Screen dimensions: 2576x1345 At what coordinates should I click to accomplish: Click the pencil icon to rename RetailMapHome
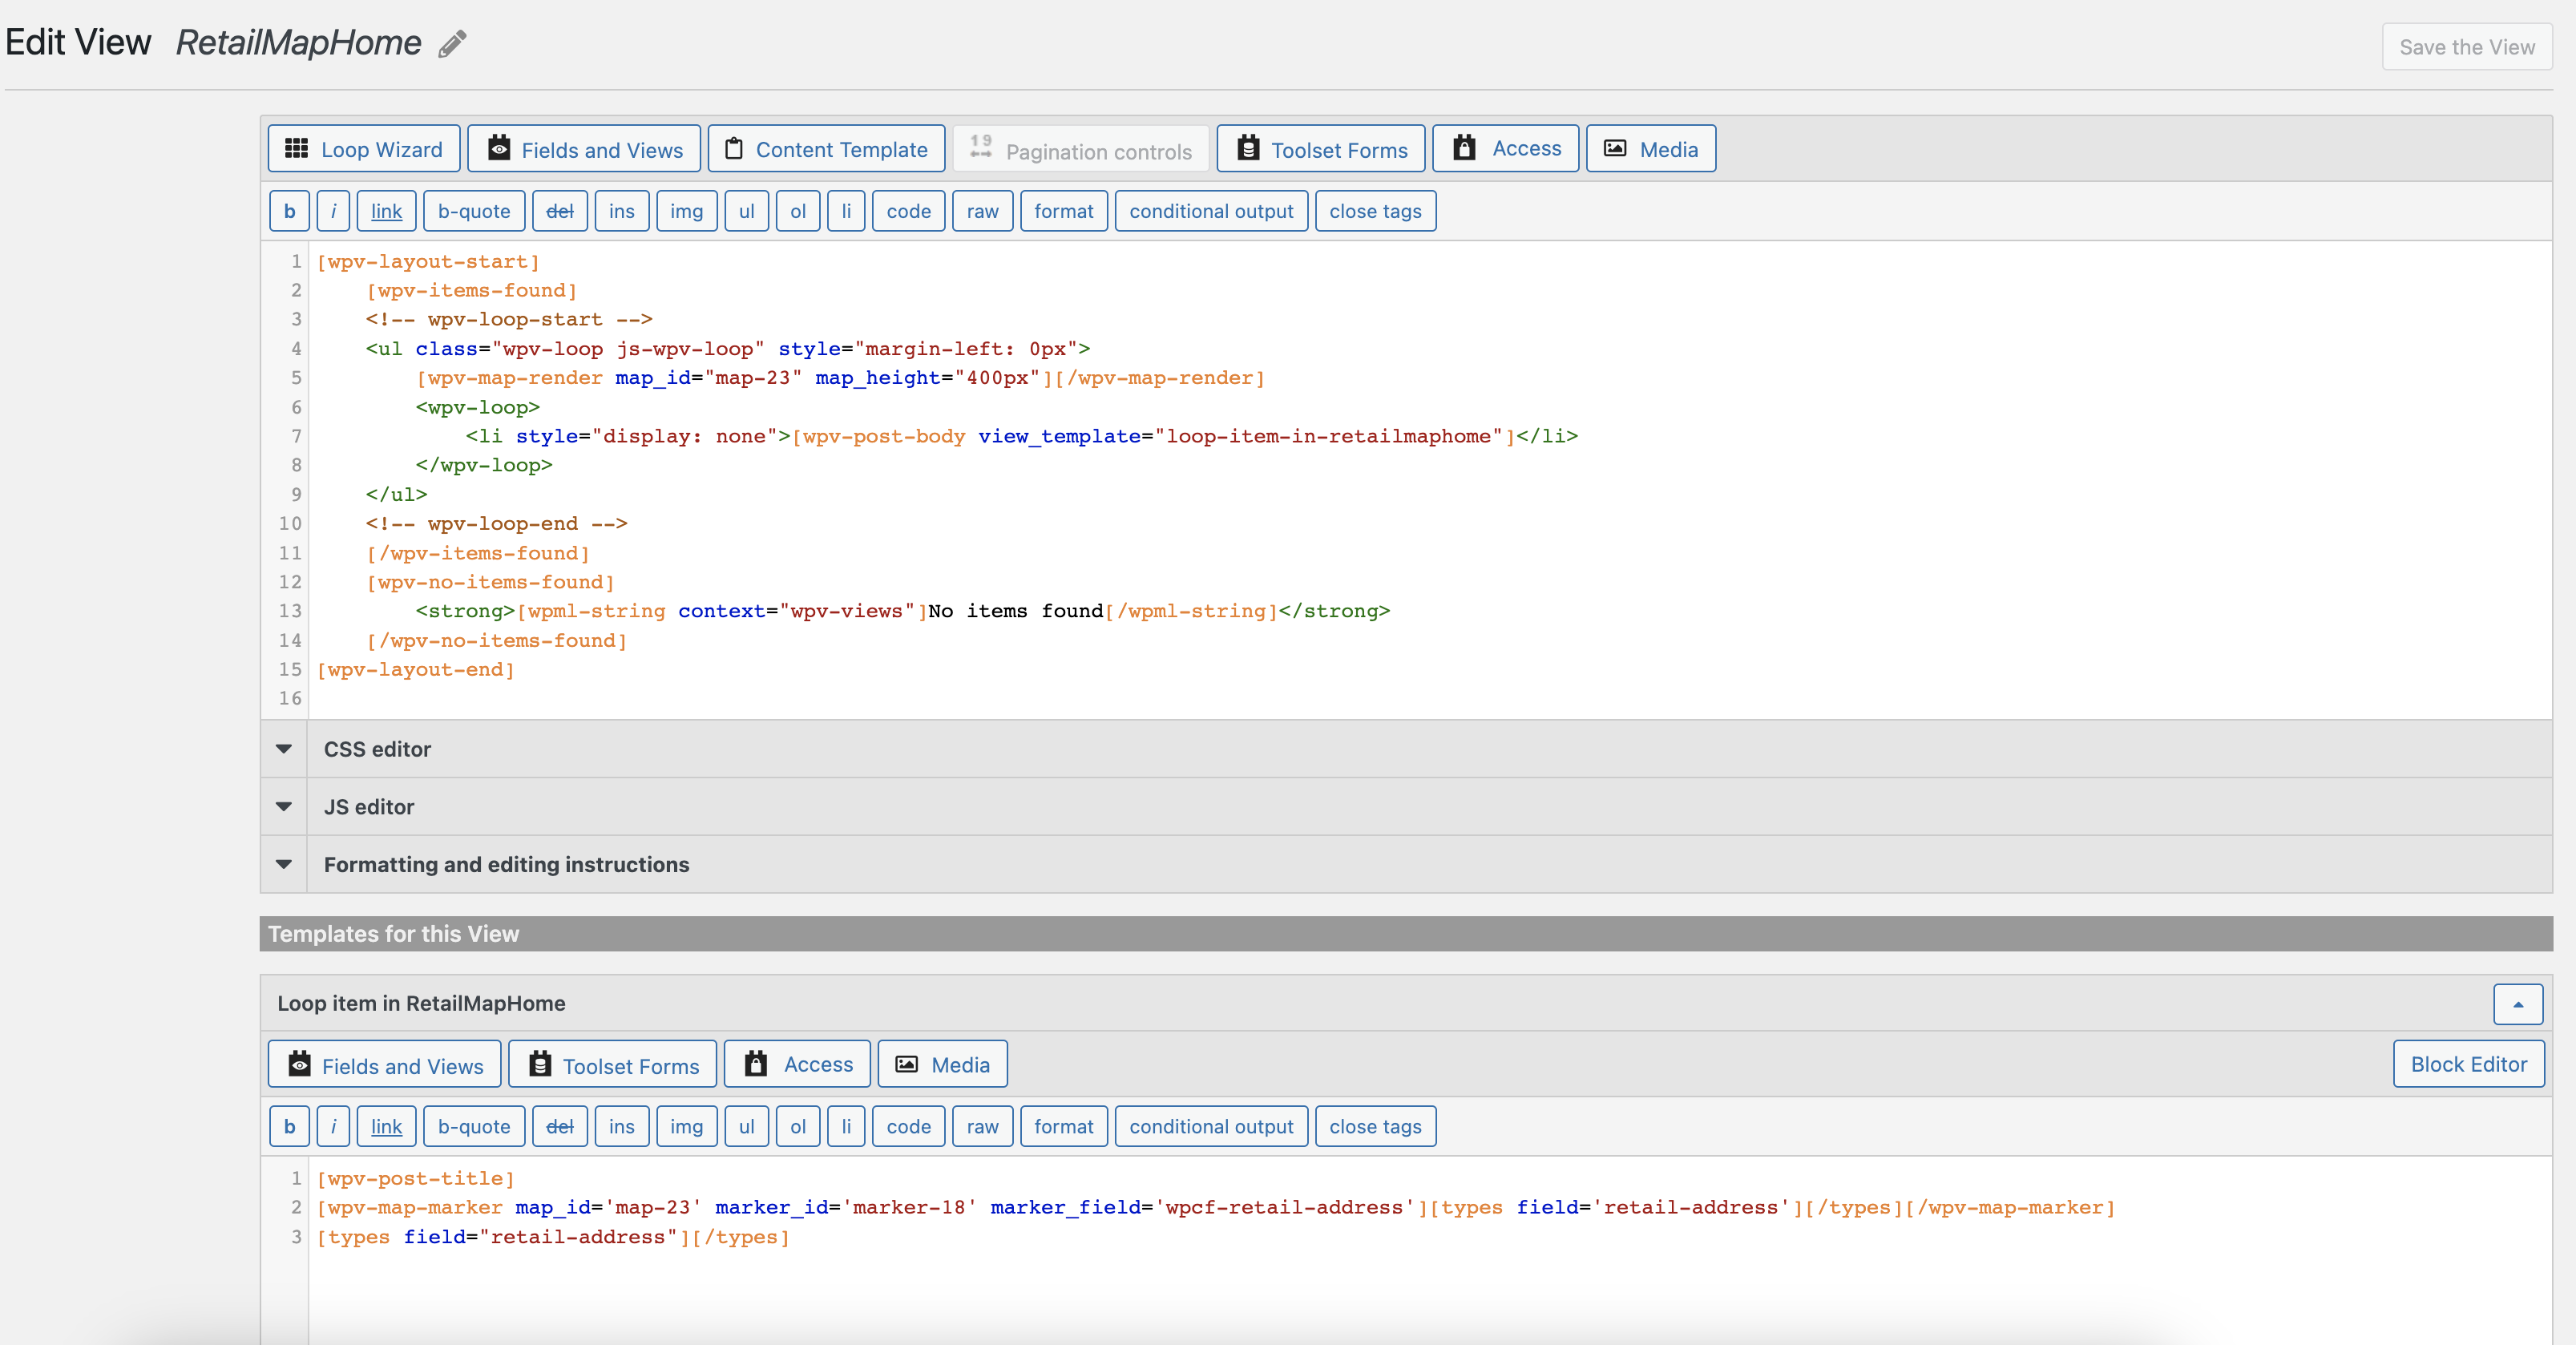[452, 43]
